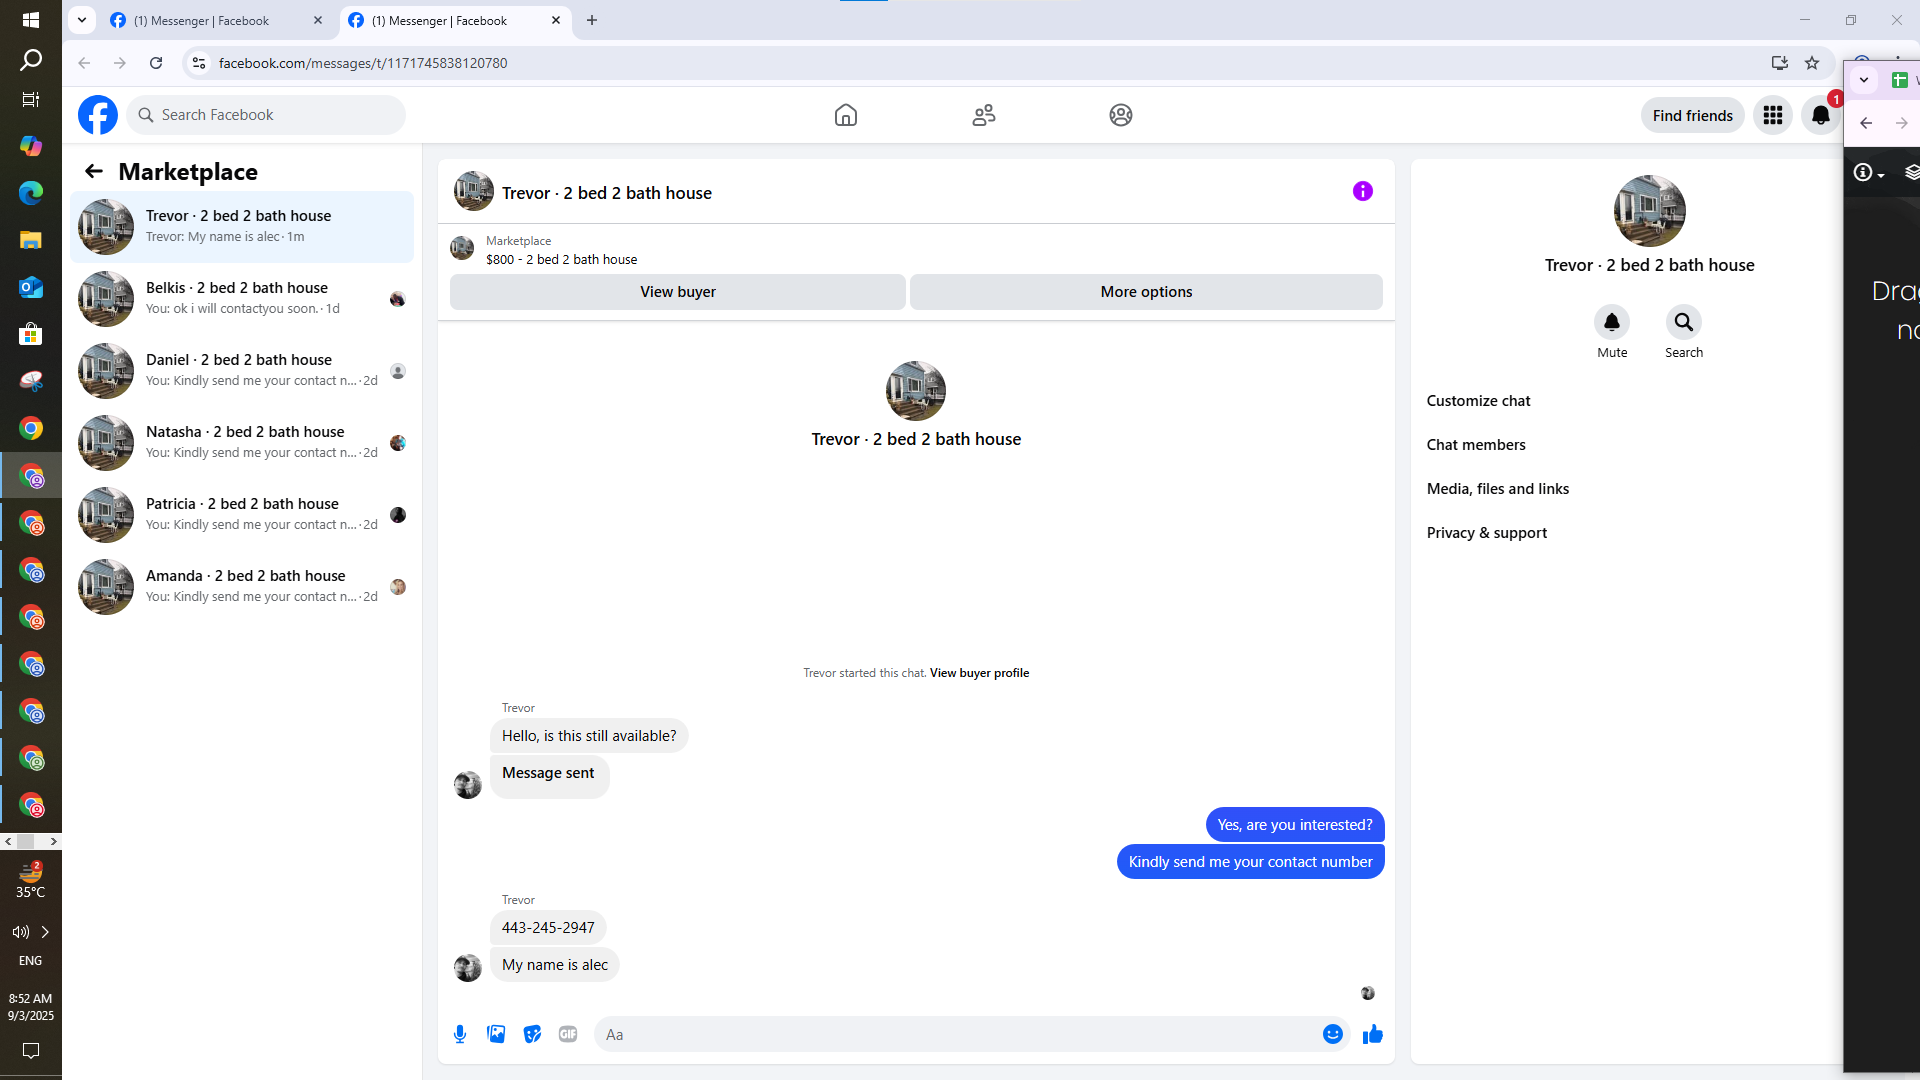Mute the Trevor conversation

pyautogui.click(x=1612, y=322)
